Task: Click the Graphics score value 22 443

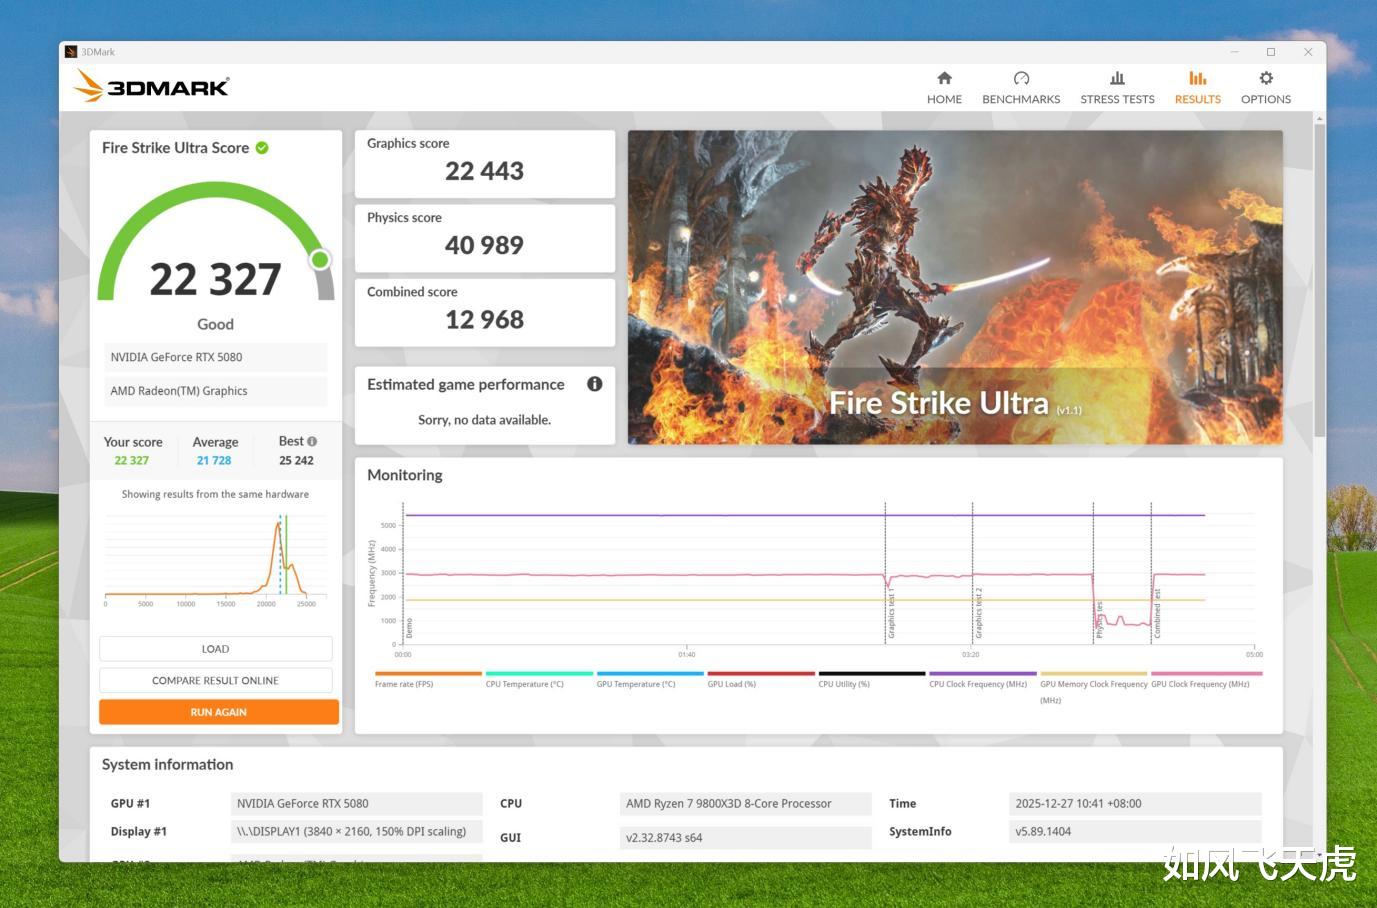Action: coord(485,171)
